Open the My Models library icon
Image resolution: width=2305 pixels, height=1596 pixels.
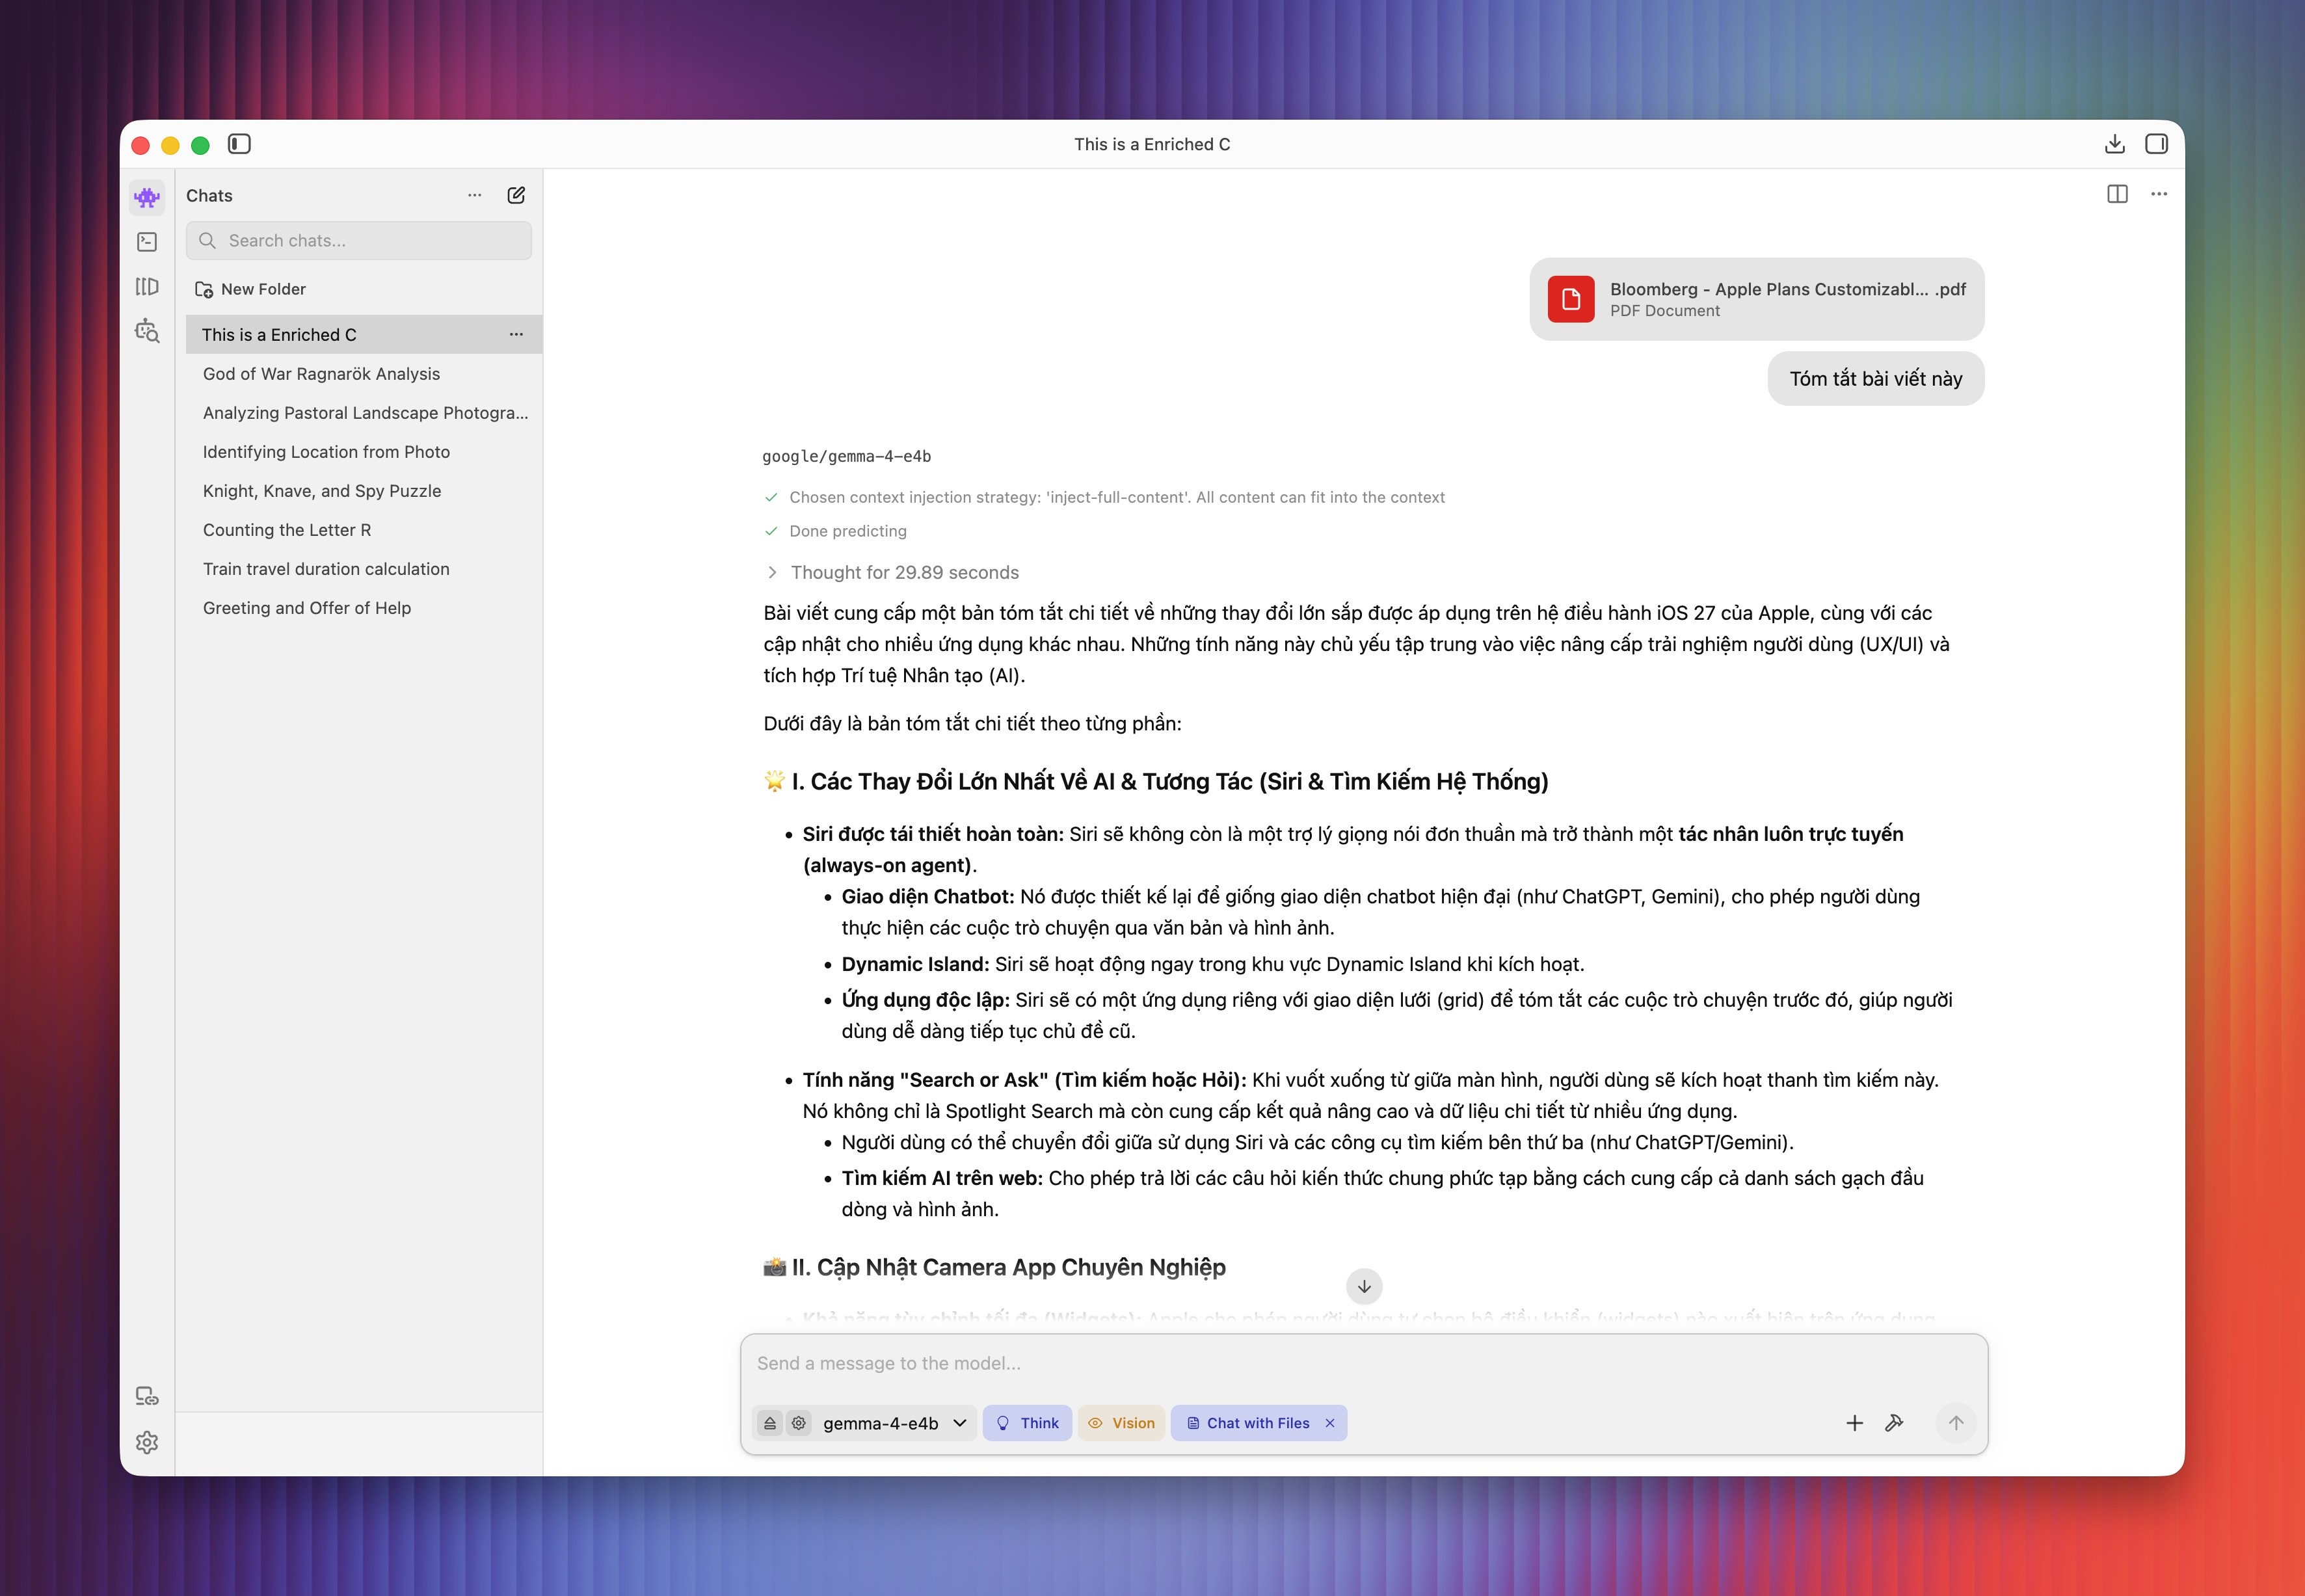click(x=147, y=287)
